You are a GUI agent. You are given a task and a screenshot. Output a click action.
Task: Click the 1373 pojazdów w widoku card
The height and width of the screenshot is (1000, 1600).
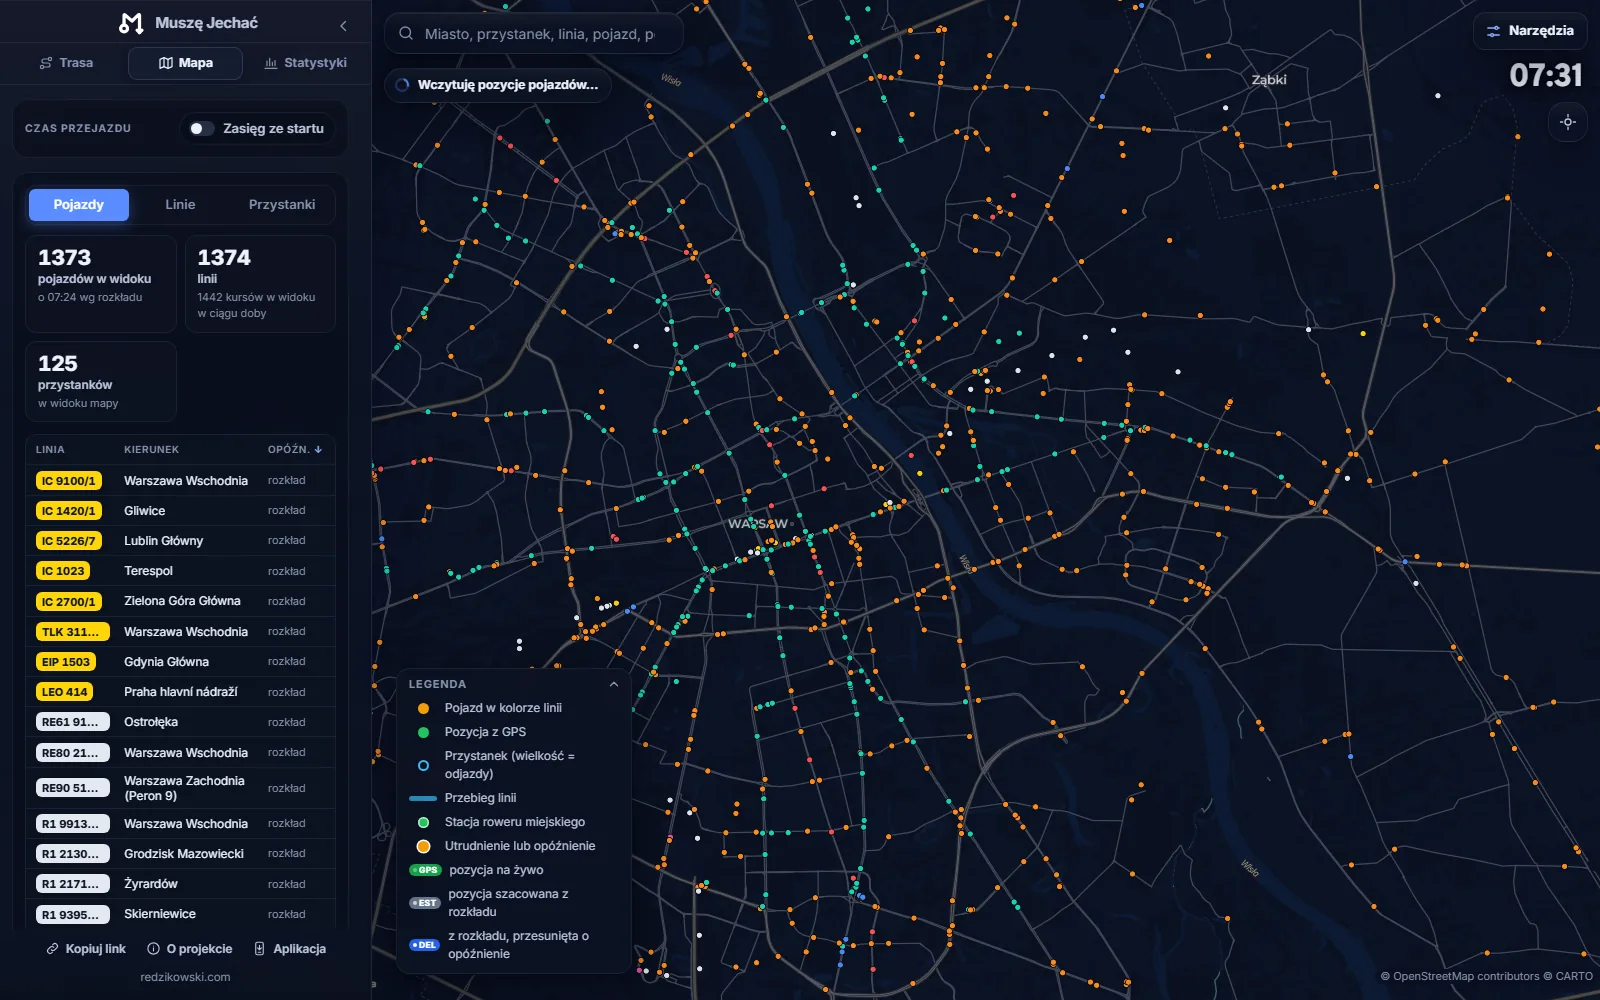101,284
